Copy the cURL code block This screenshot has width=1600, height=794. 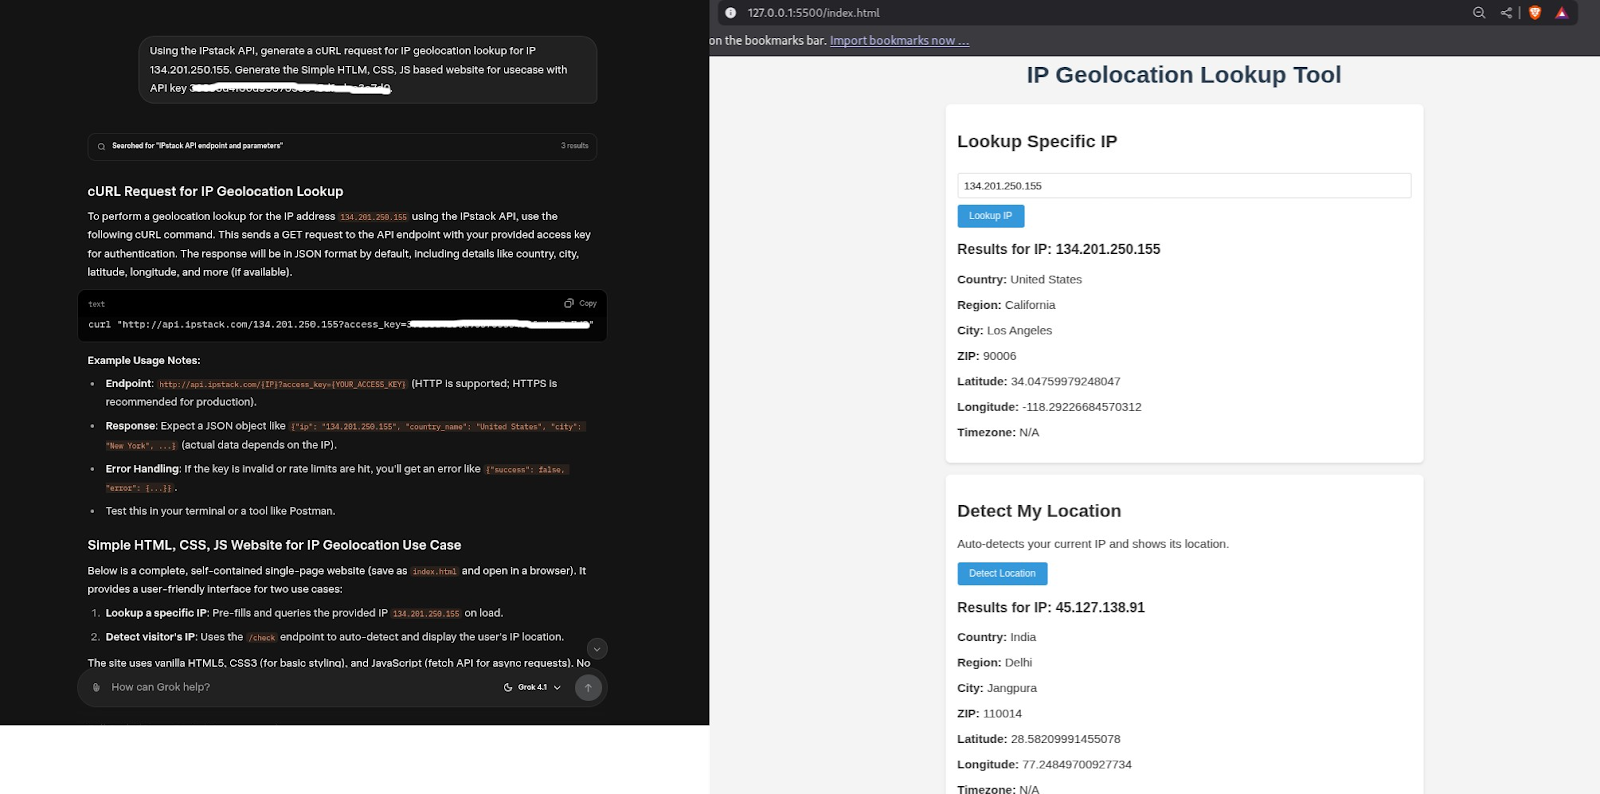[x=580, y=303]
